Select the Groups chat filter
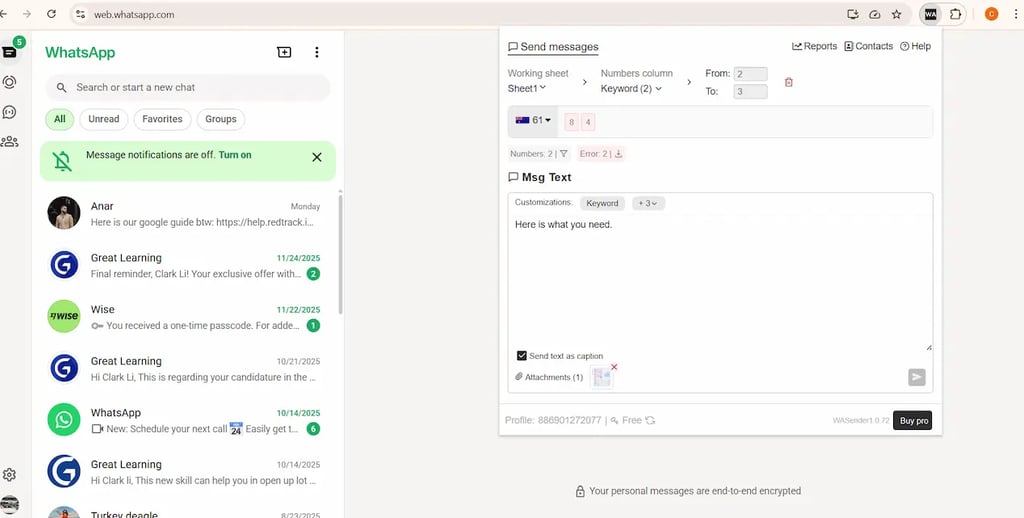Screen dimensions: 1024x518 tap(221, 119)
